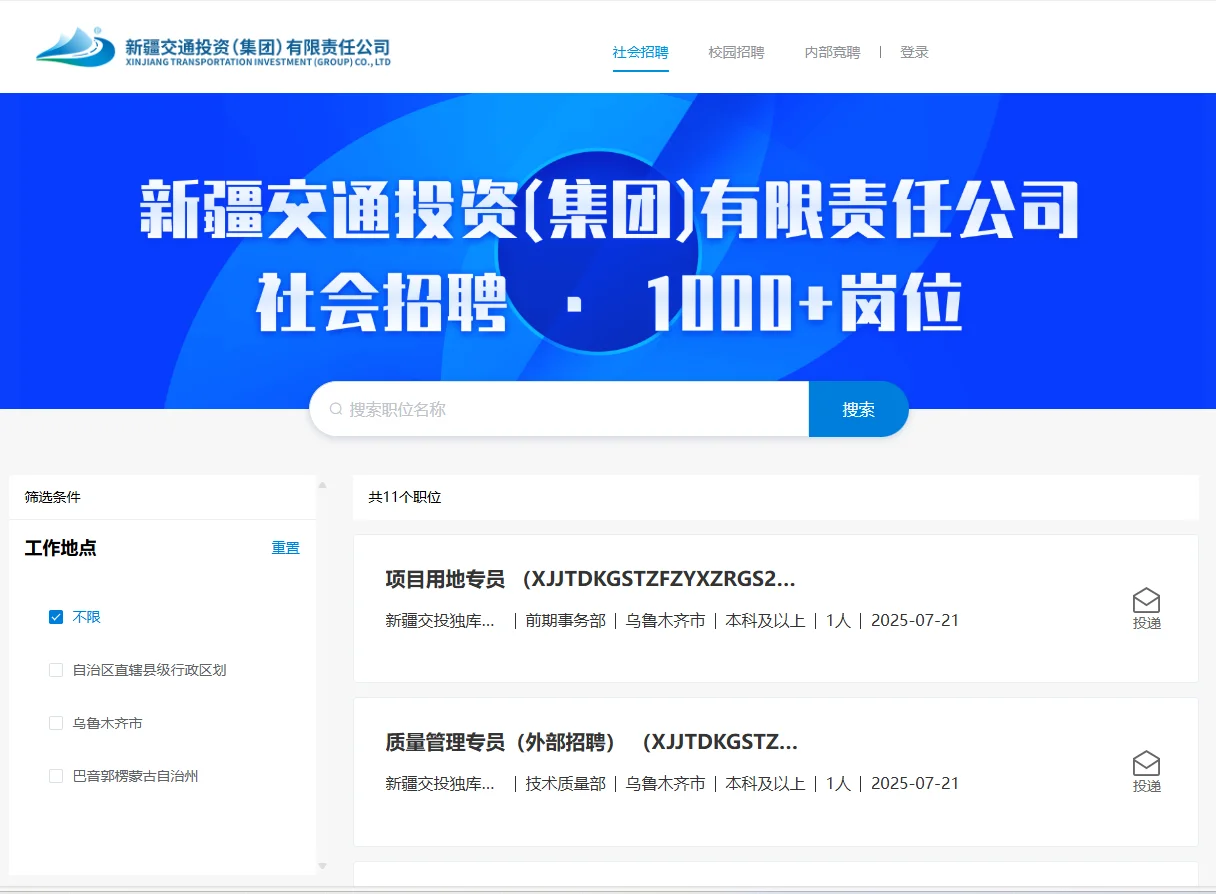Click the magnifier icon in the search box
The image size is (1216, 894).
click(336, 409)
